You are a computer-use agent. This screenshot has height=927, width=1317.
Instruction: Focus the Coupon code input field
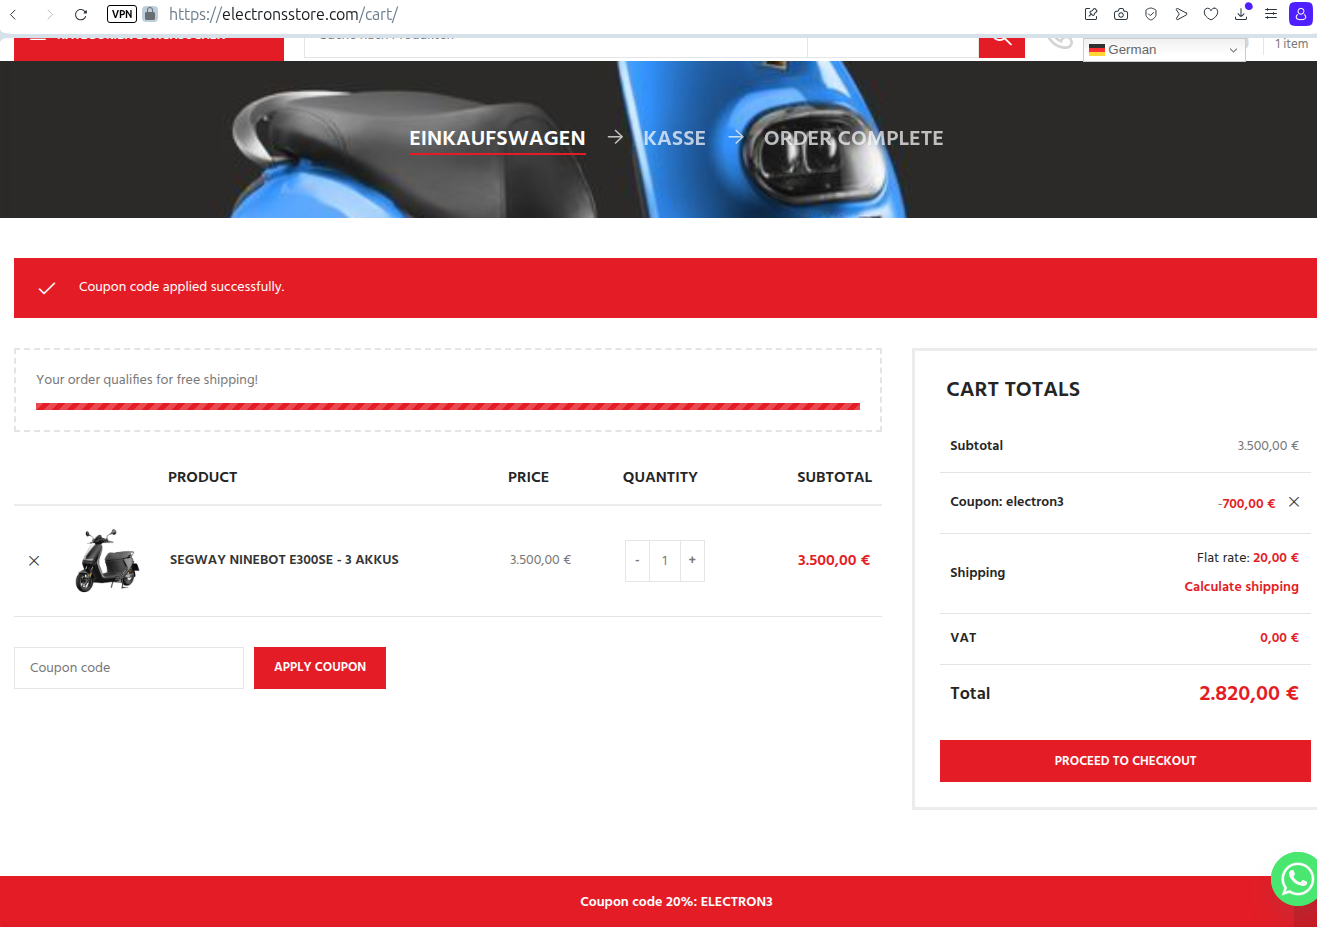[x=129, y=668]
